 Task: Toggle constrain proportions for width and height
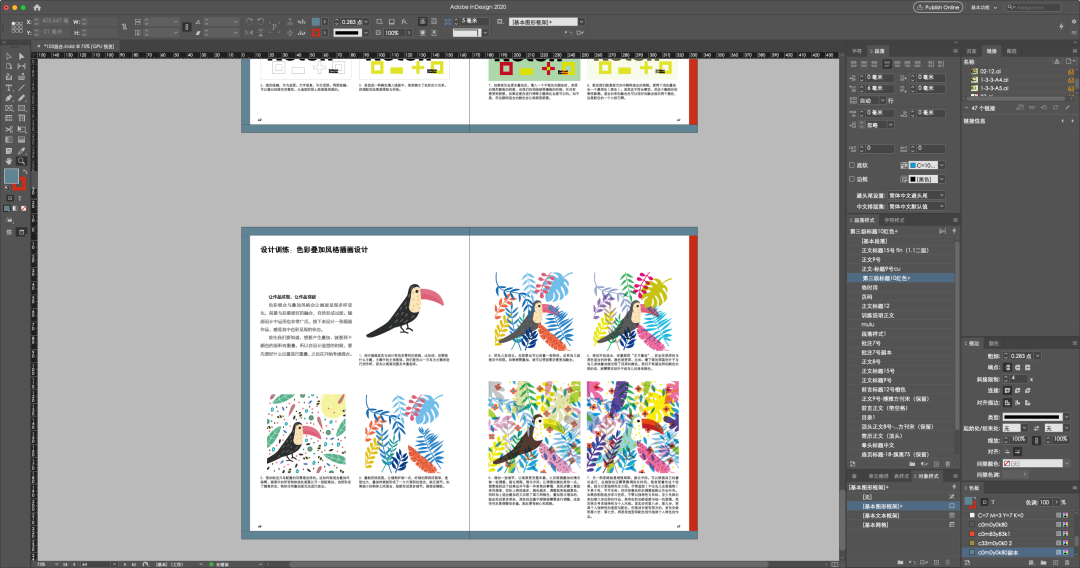tap(124, 27)
